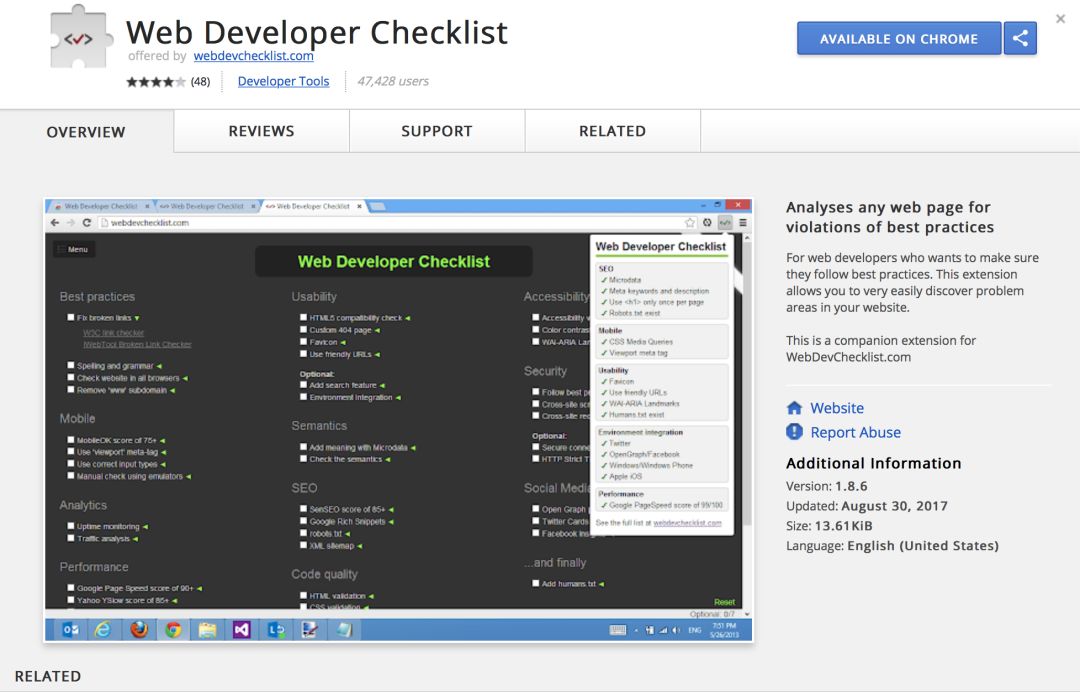Click Internet Explorer icon on preview taskbar
The width and height of the screenshot is (1080, 692).
click(x=103, y=629)
